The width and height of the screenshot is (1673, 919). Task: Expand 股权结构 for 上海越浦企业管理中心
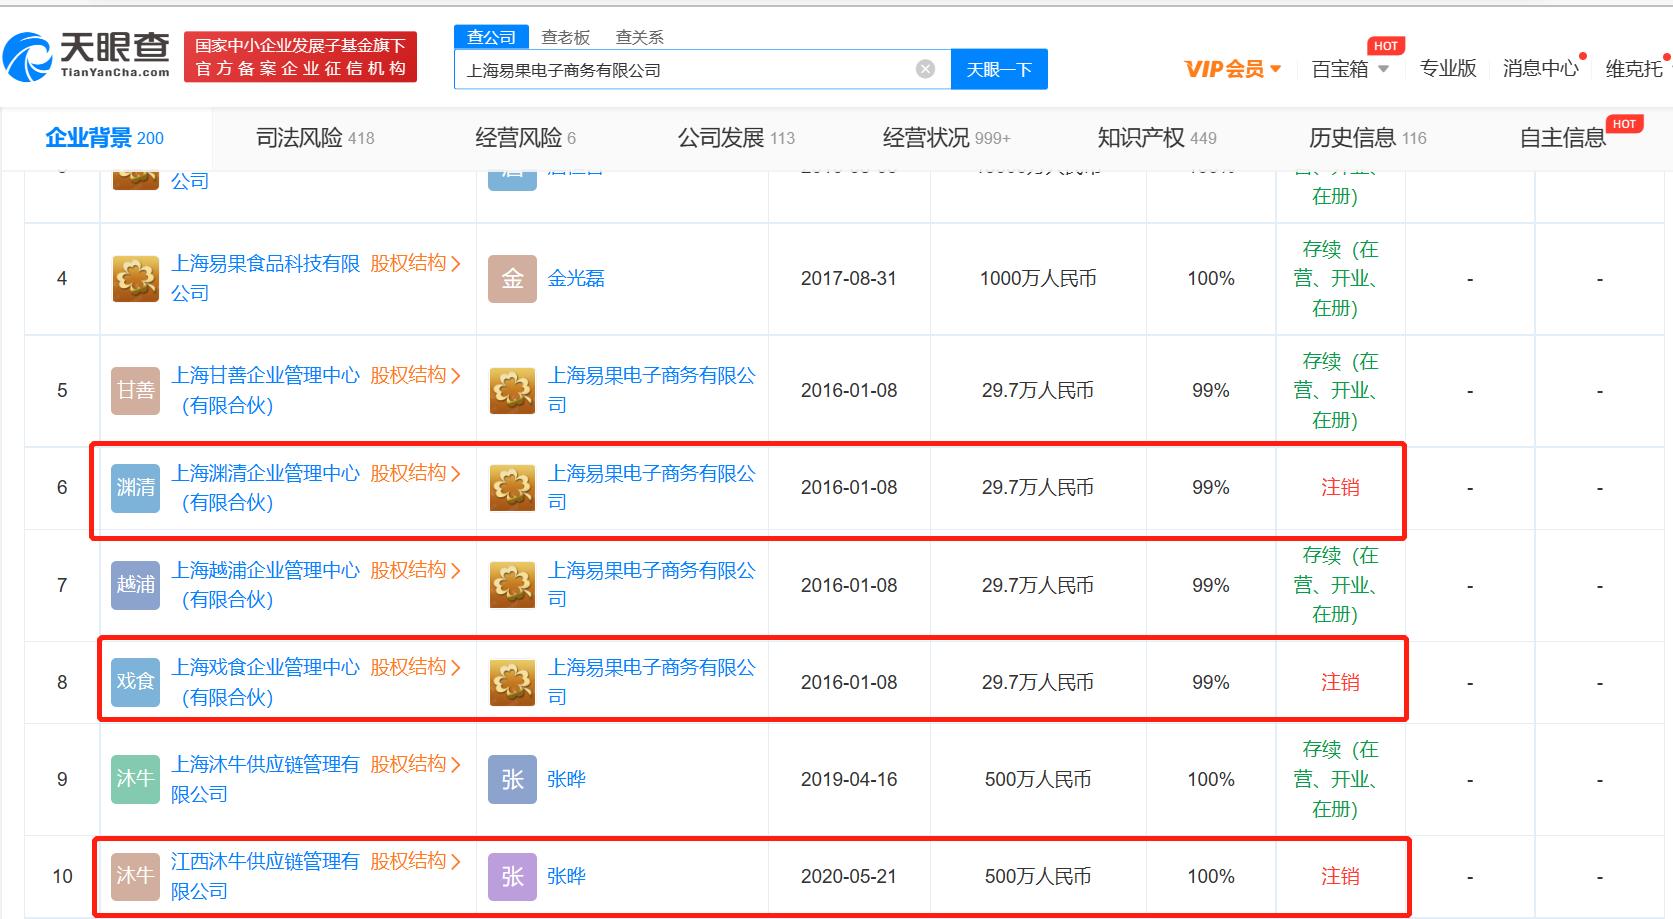415,570
